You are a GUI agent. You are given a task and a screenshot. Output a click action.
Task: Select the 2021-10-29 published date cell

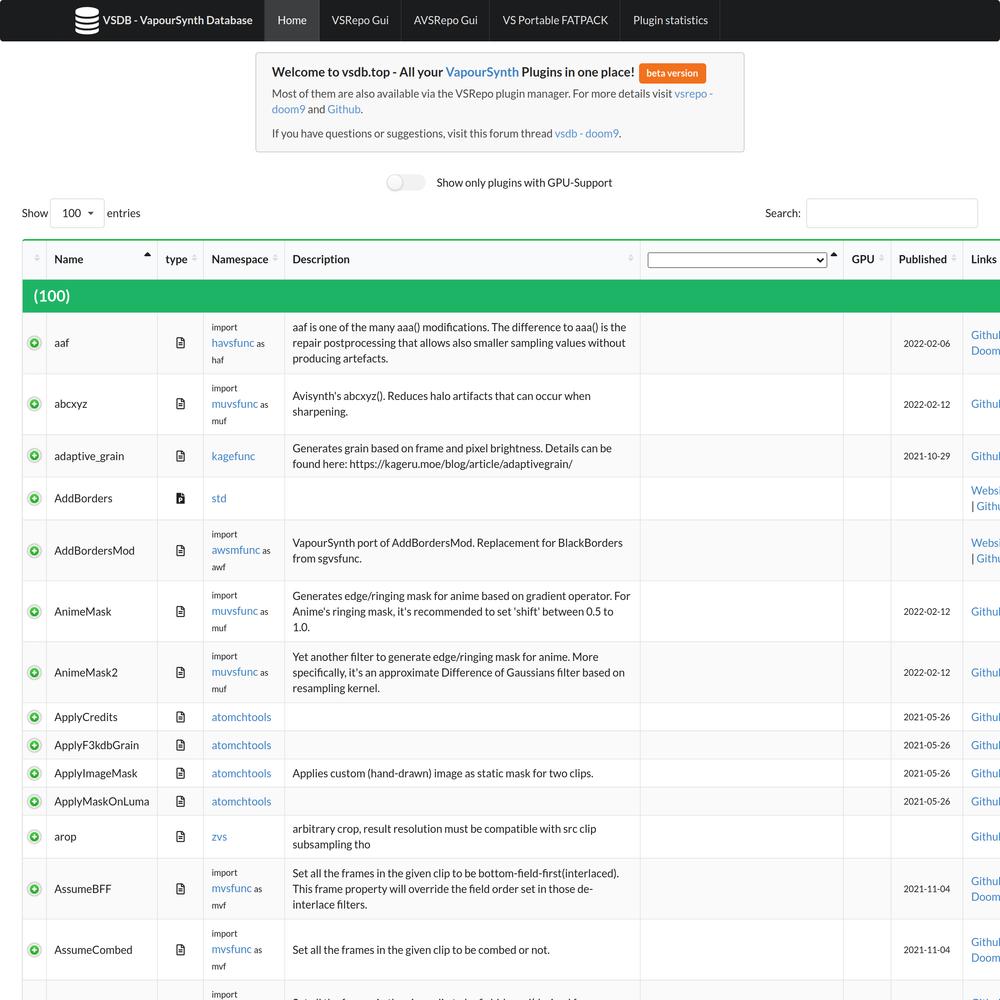(x=927, y=457)
